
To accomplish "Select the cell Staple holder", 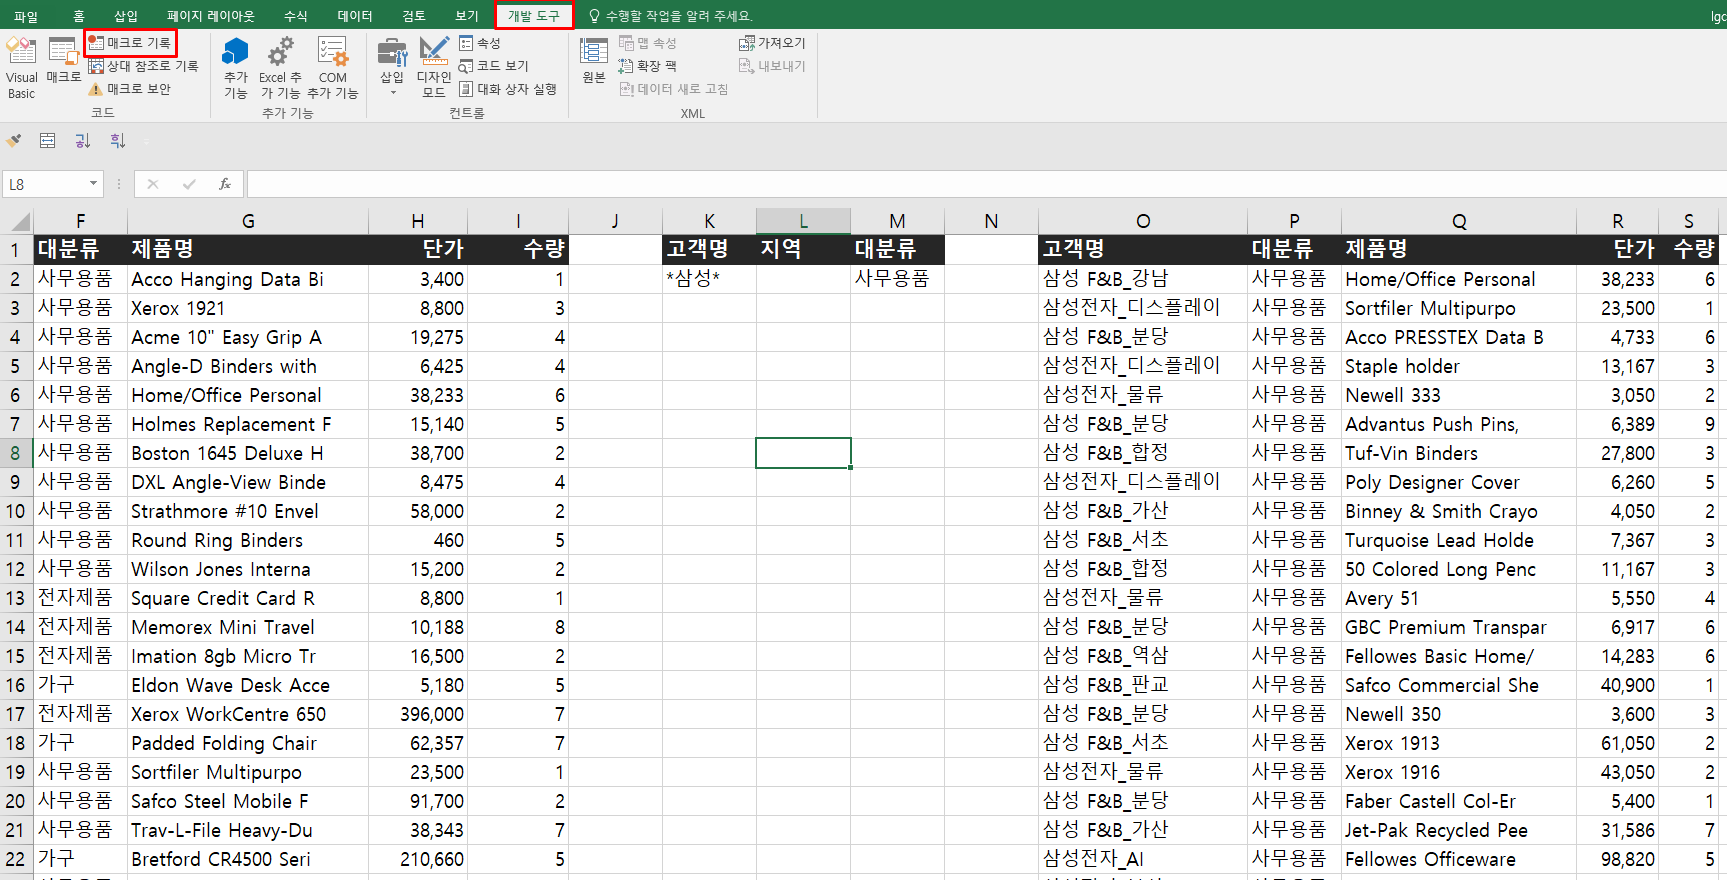I will 1459,366.
